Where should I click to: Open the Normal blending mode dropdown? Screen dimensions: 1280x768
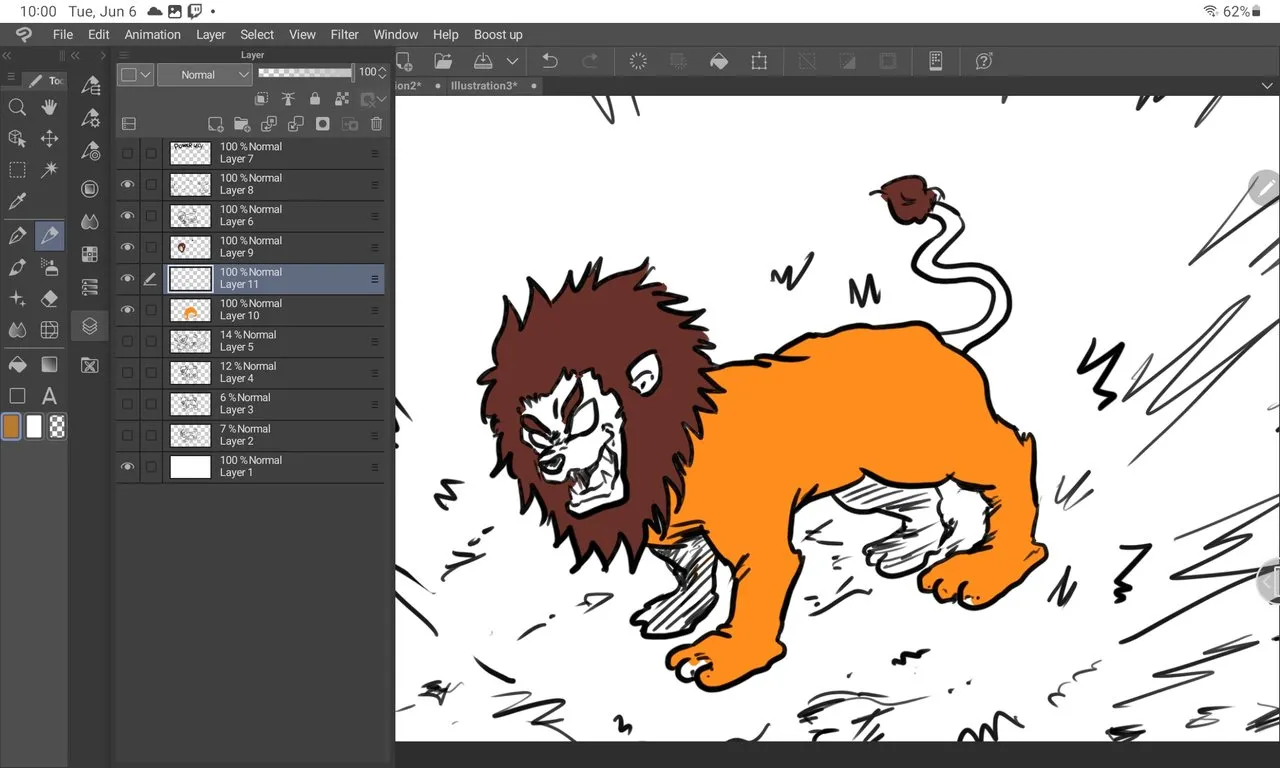[204, 74]
